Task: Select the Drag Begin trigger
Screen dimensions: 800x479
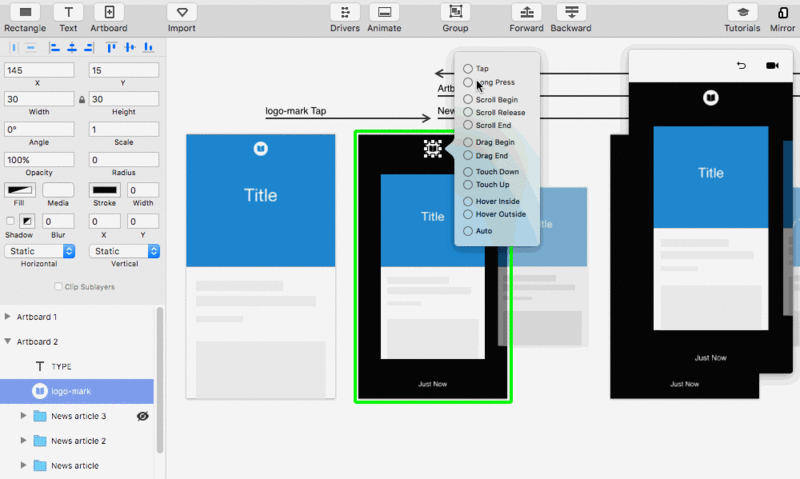Action: pyautogui.click(x=468, y=142)
